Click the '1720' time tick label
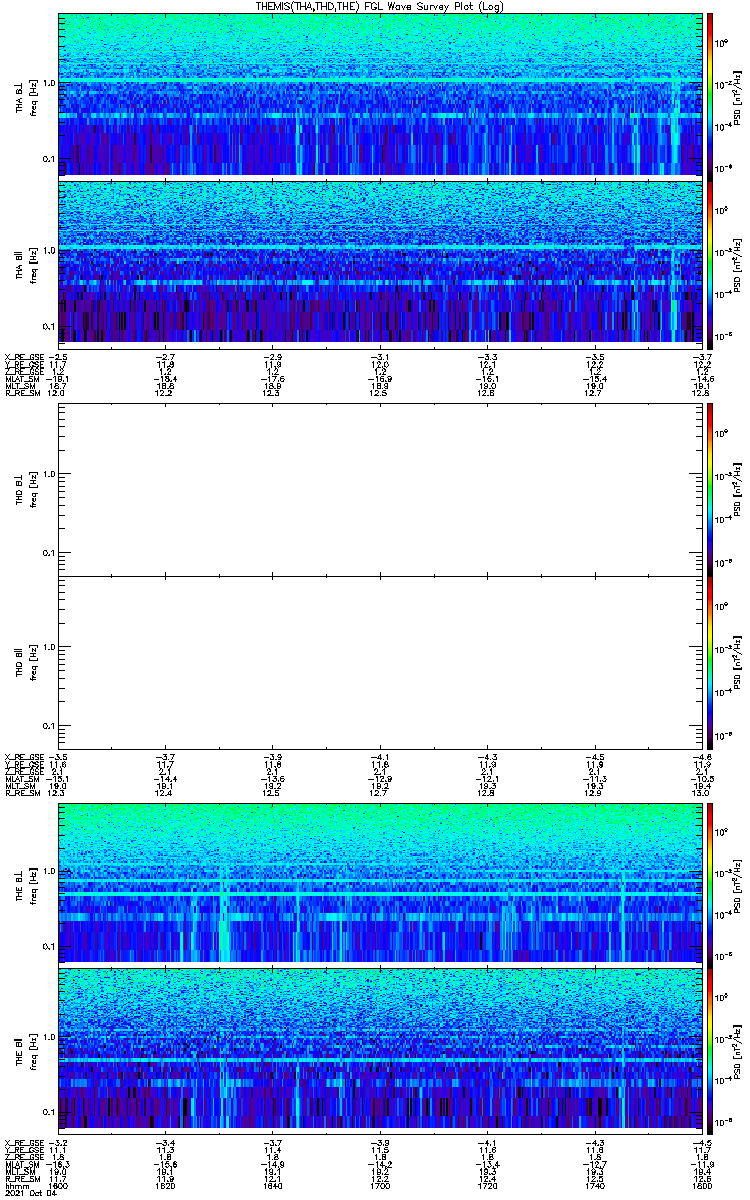 [486, 1185]
